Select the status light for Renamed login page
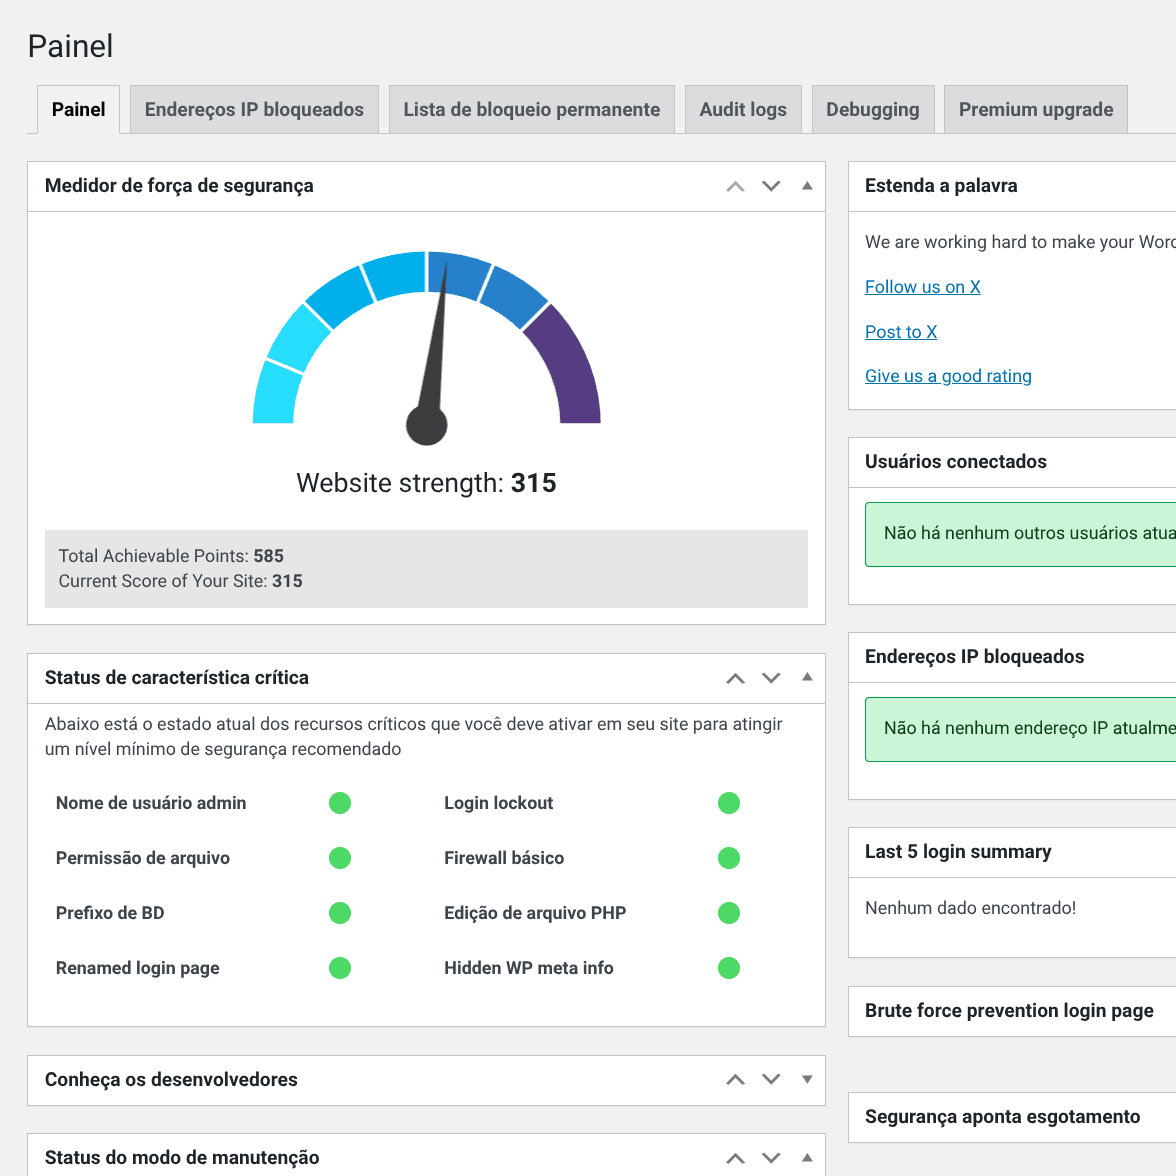Screen dimensions: 1176x1176 point(340,967)
